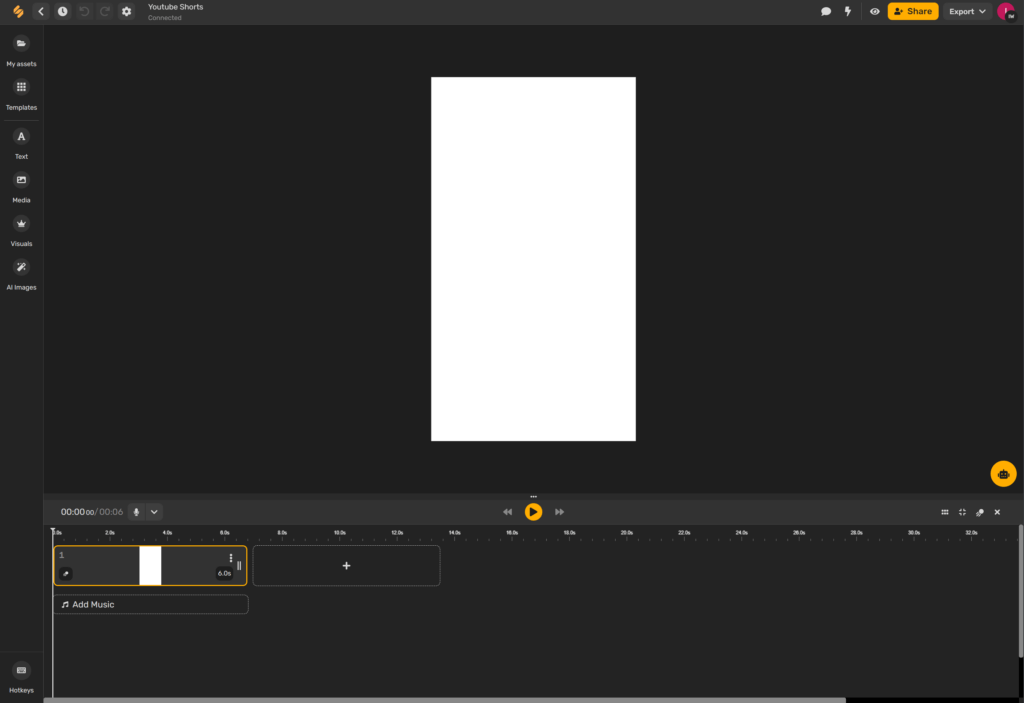Show Hotkeys keyboard shortcuts

22,678
